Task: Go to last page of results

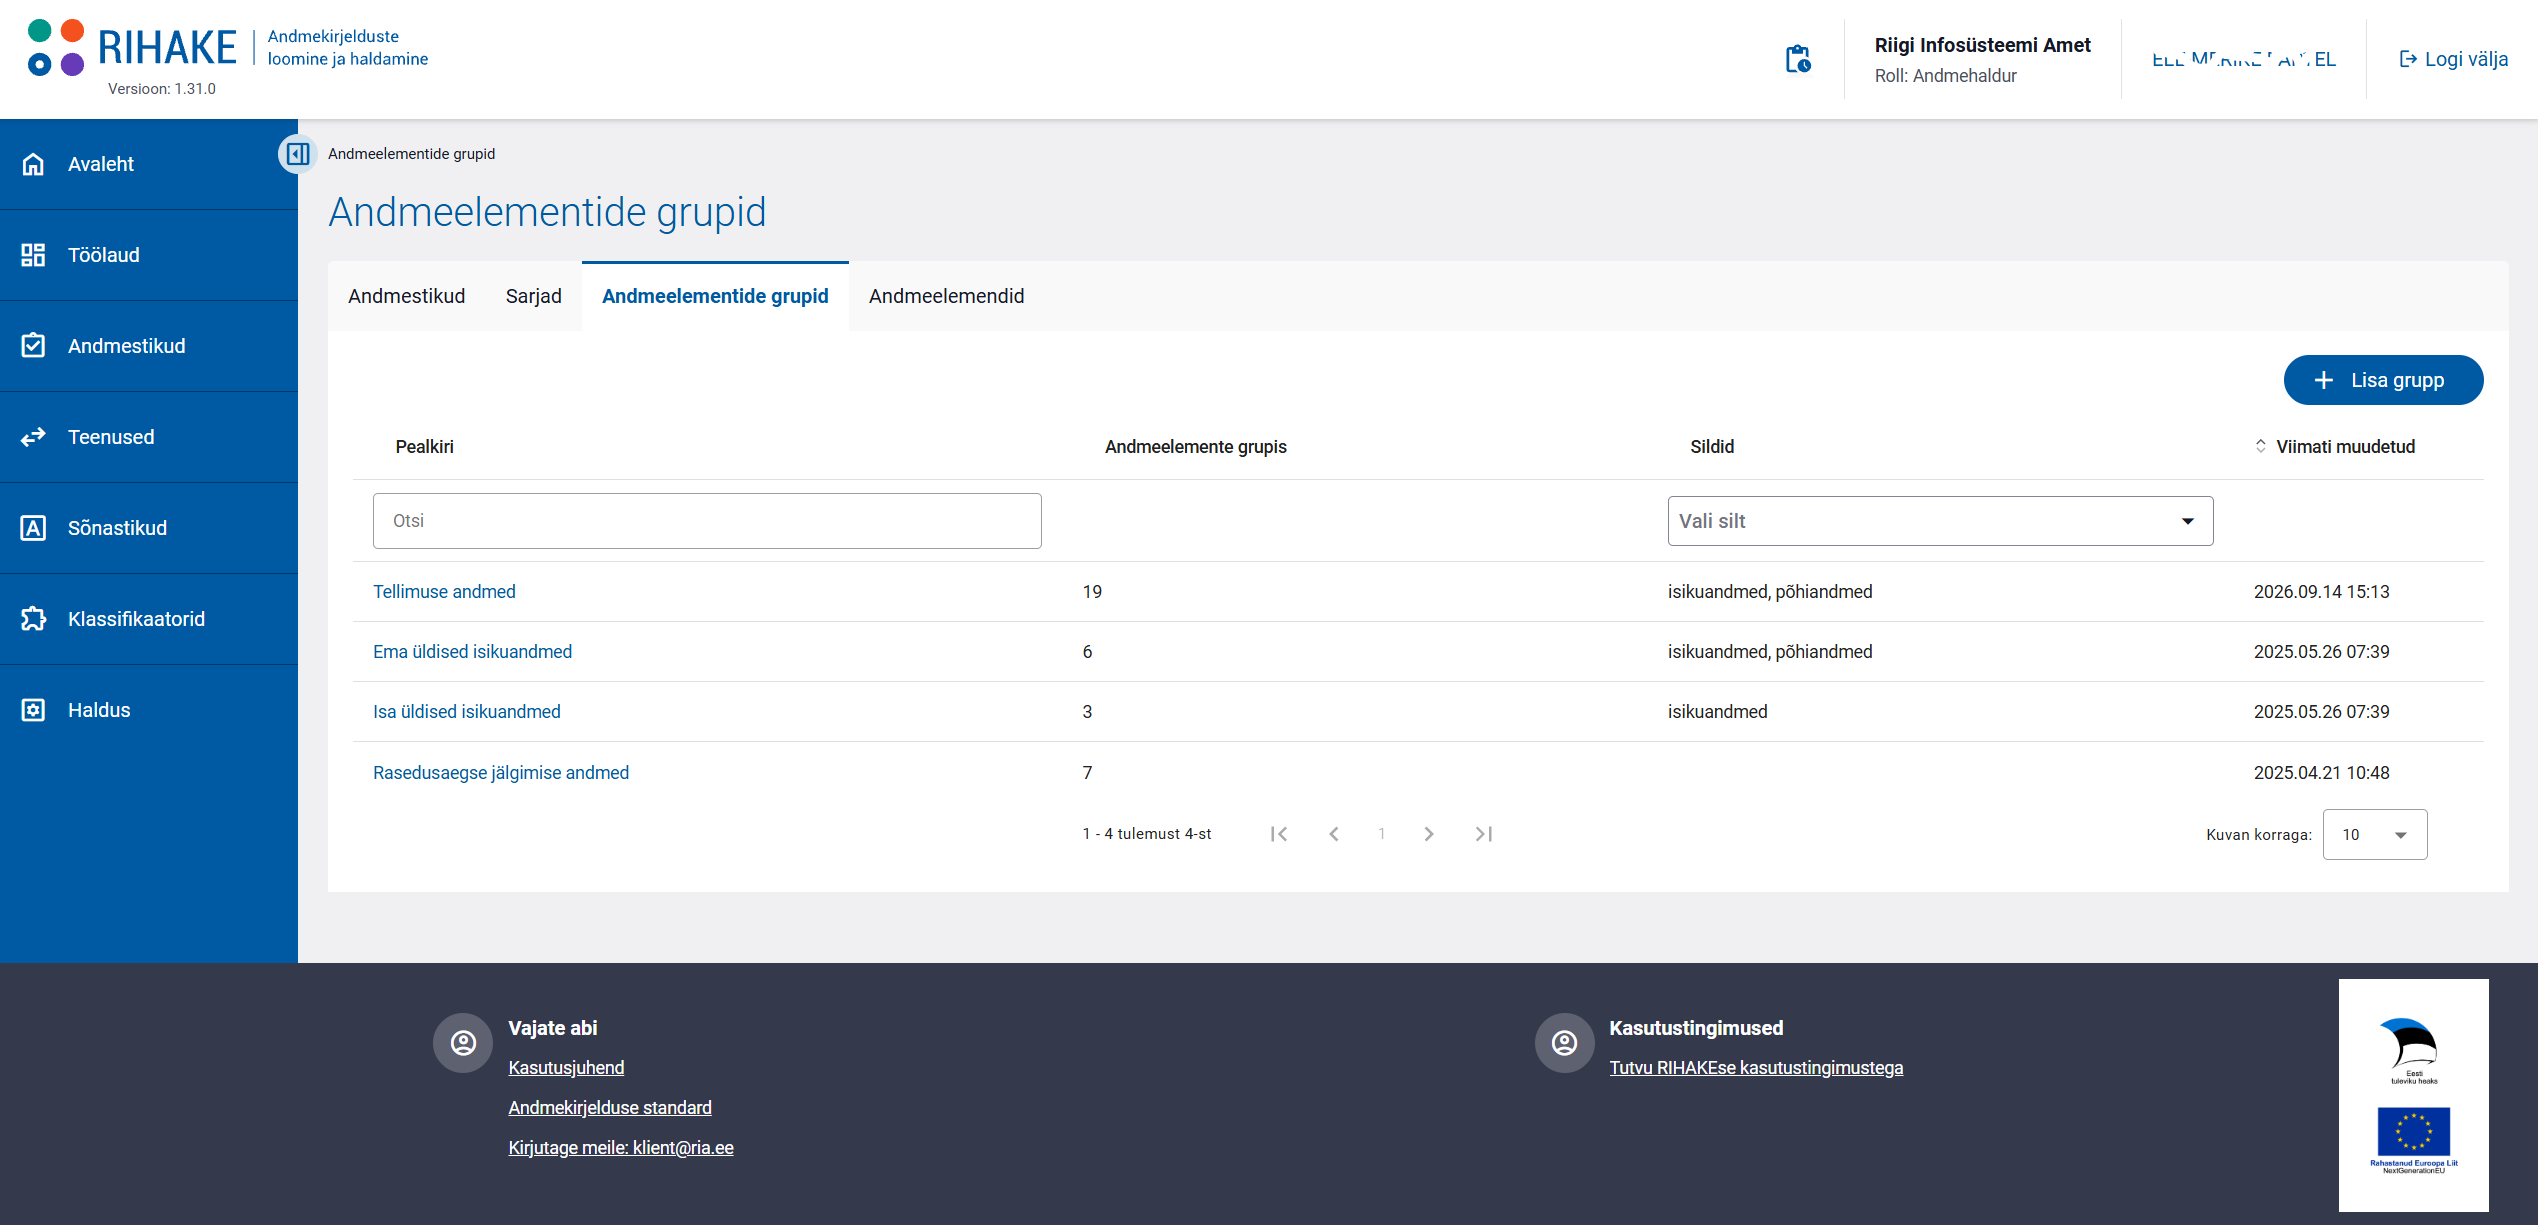Action: coord(1483,834)
